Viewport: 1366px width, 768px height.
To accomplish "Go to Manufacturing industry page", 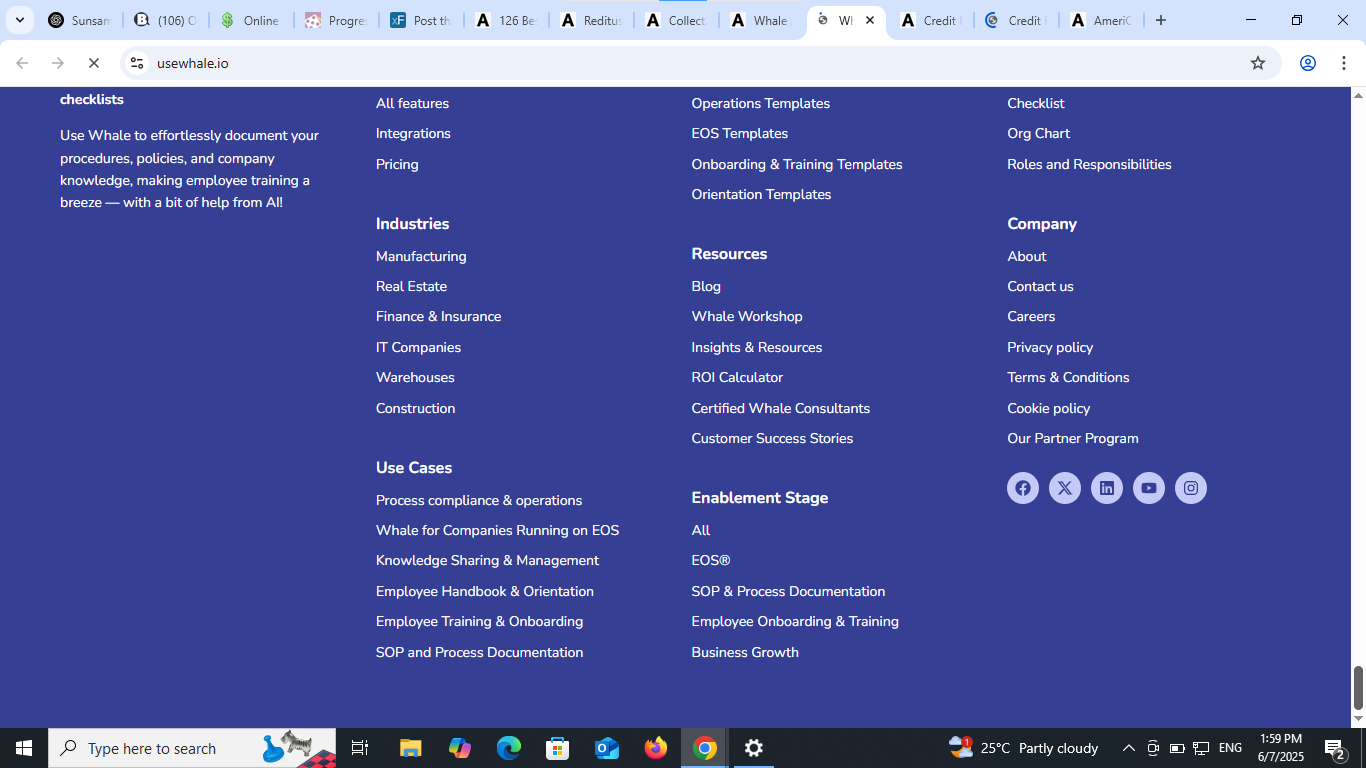I will pos(421,256).
